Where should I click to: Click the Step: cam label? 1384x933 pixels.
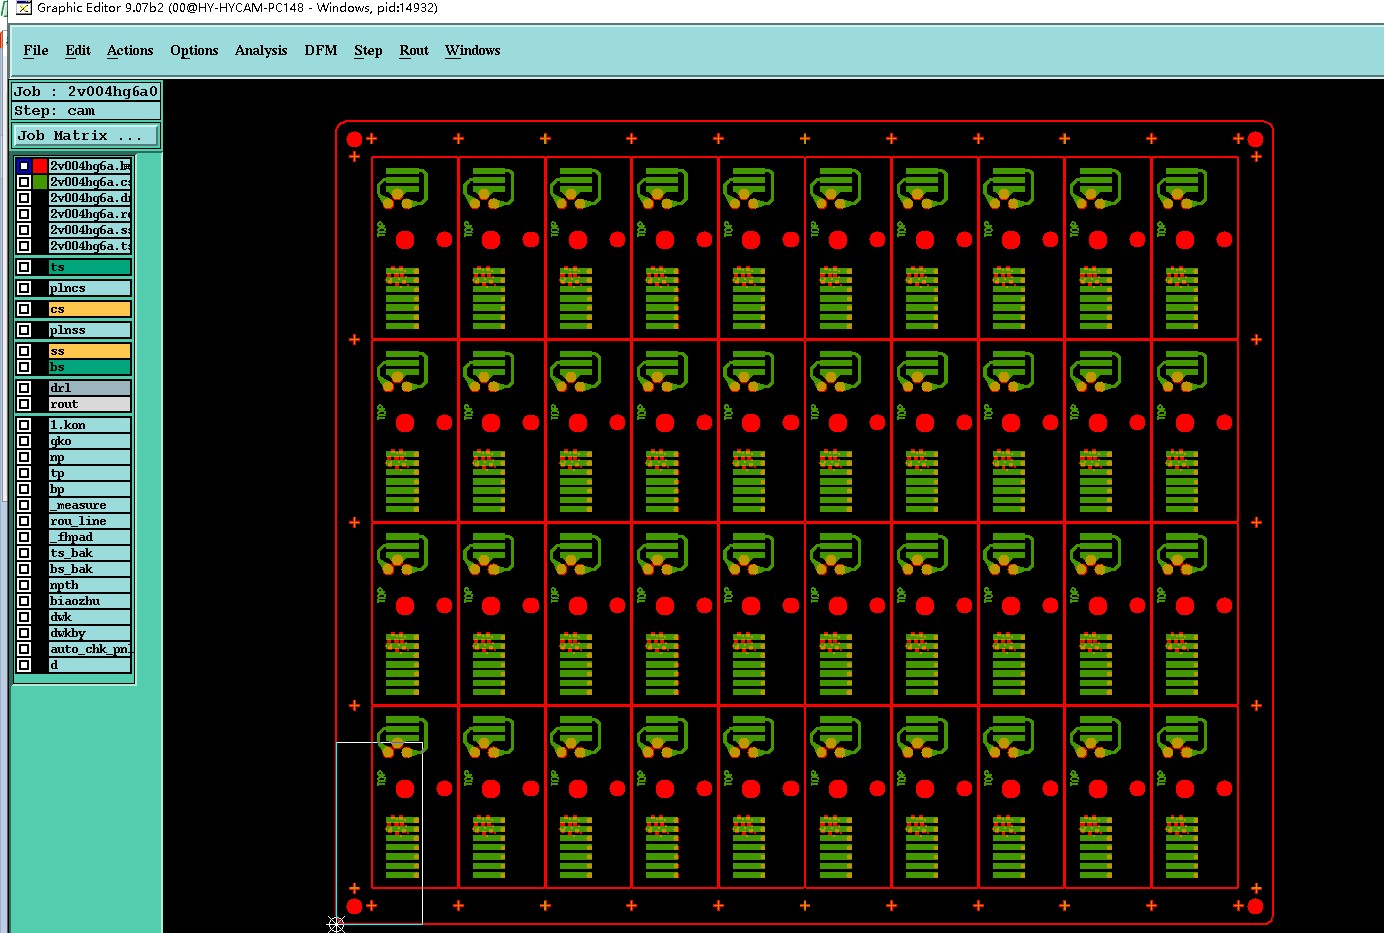pos(86,111)
